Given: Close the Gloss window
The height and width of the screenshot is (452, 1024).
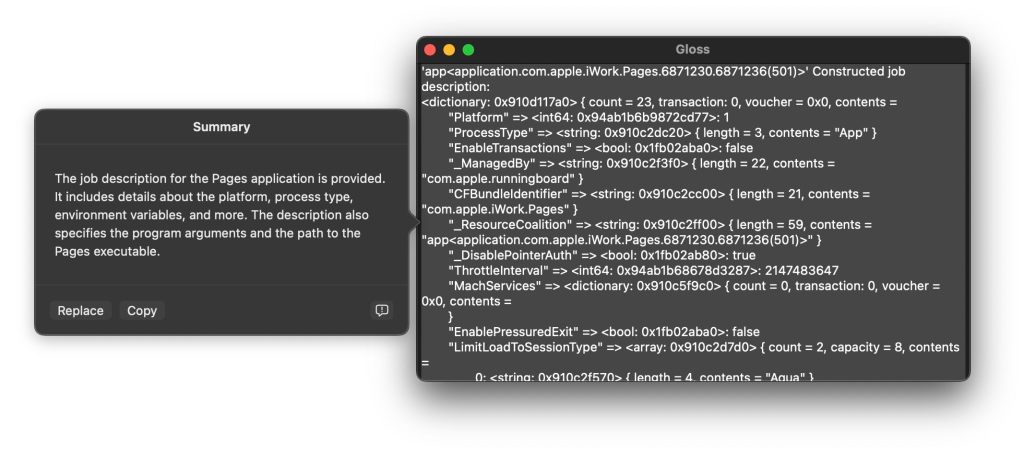Looking at the screenshot, I should pos(430,50).
